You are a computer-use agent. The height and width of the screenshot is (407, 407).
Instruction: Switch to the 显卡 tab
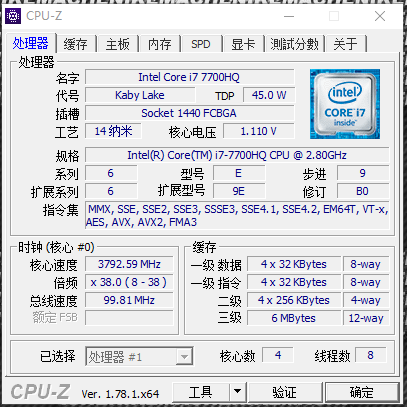pyautogui.click(x=243, y=44)
